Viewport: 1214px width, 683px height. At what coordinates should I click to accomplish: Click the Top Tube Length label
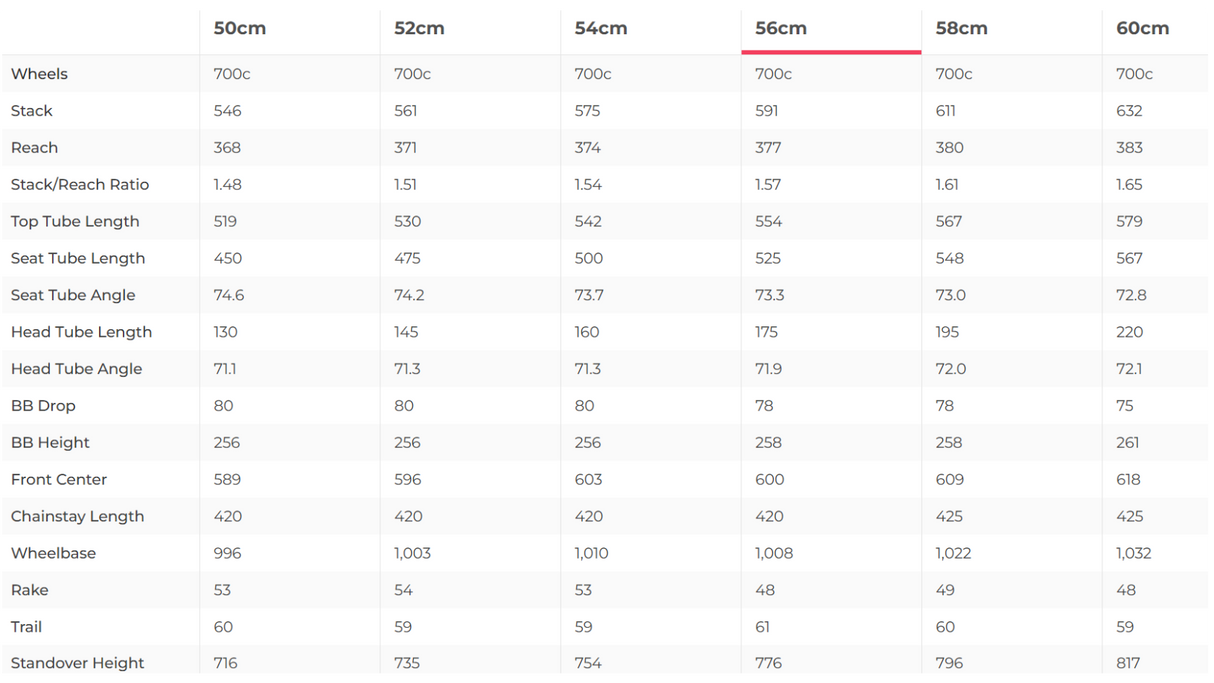[75, 222]
